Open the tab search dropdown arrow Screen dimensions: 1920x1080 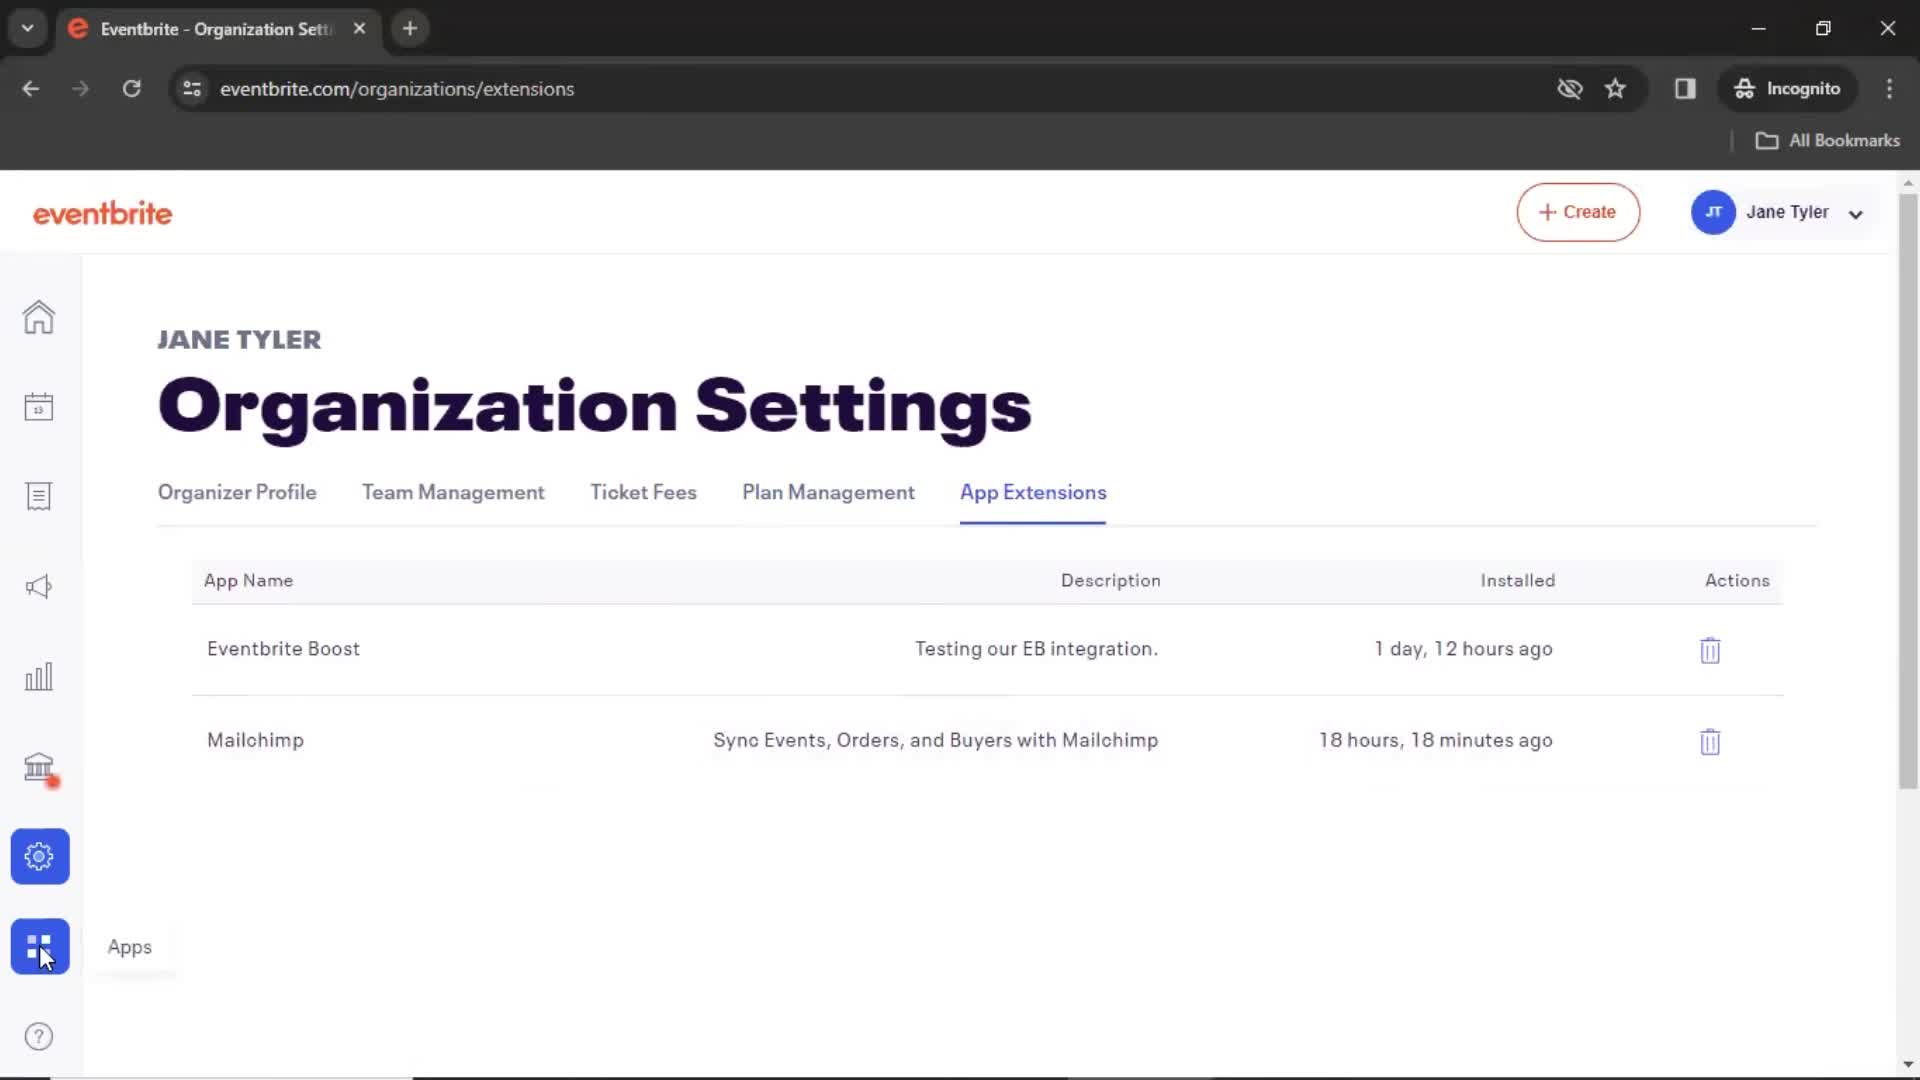pyautogui.click(x=28, y=29)
